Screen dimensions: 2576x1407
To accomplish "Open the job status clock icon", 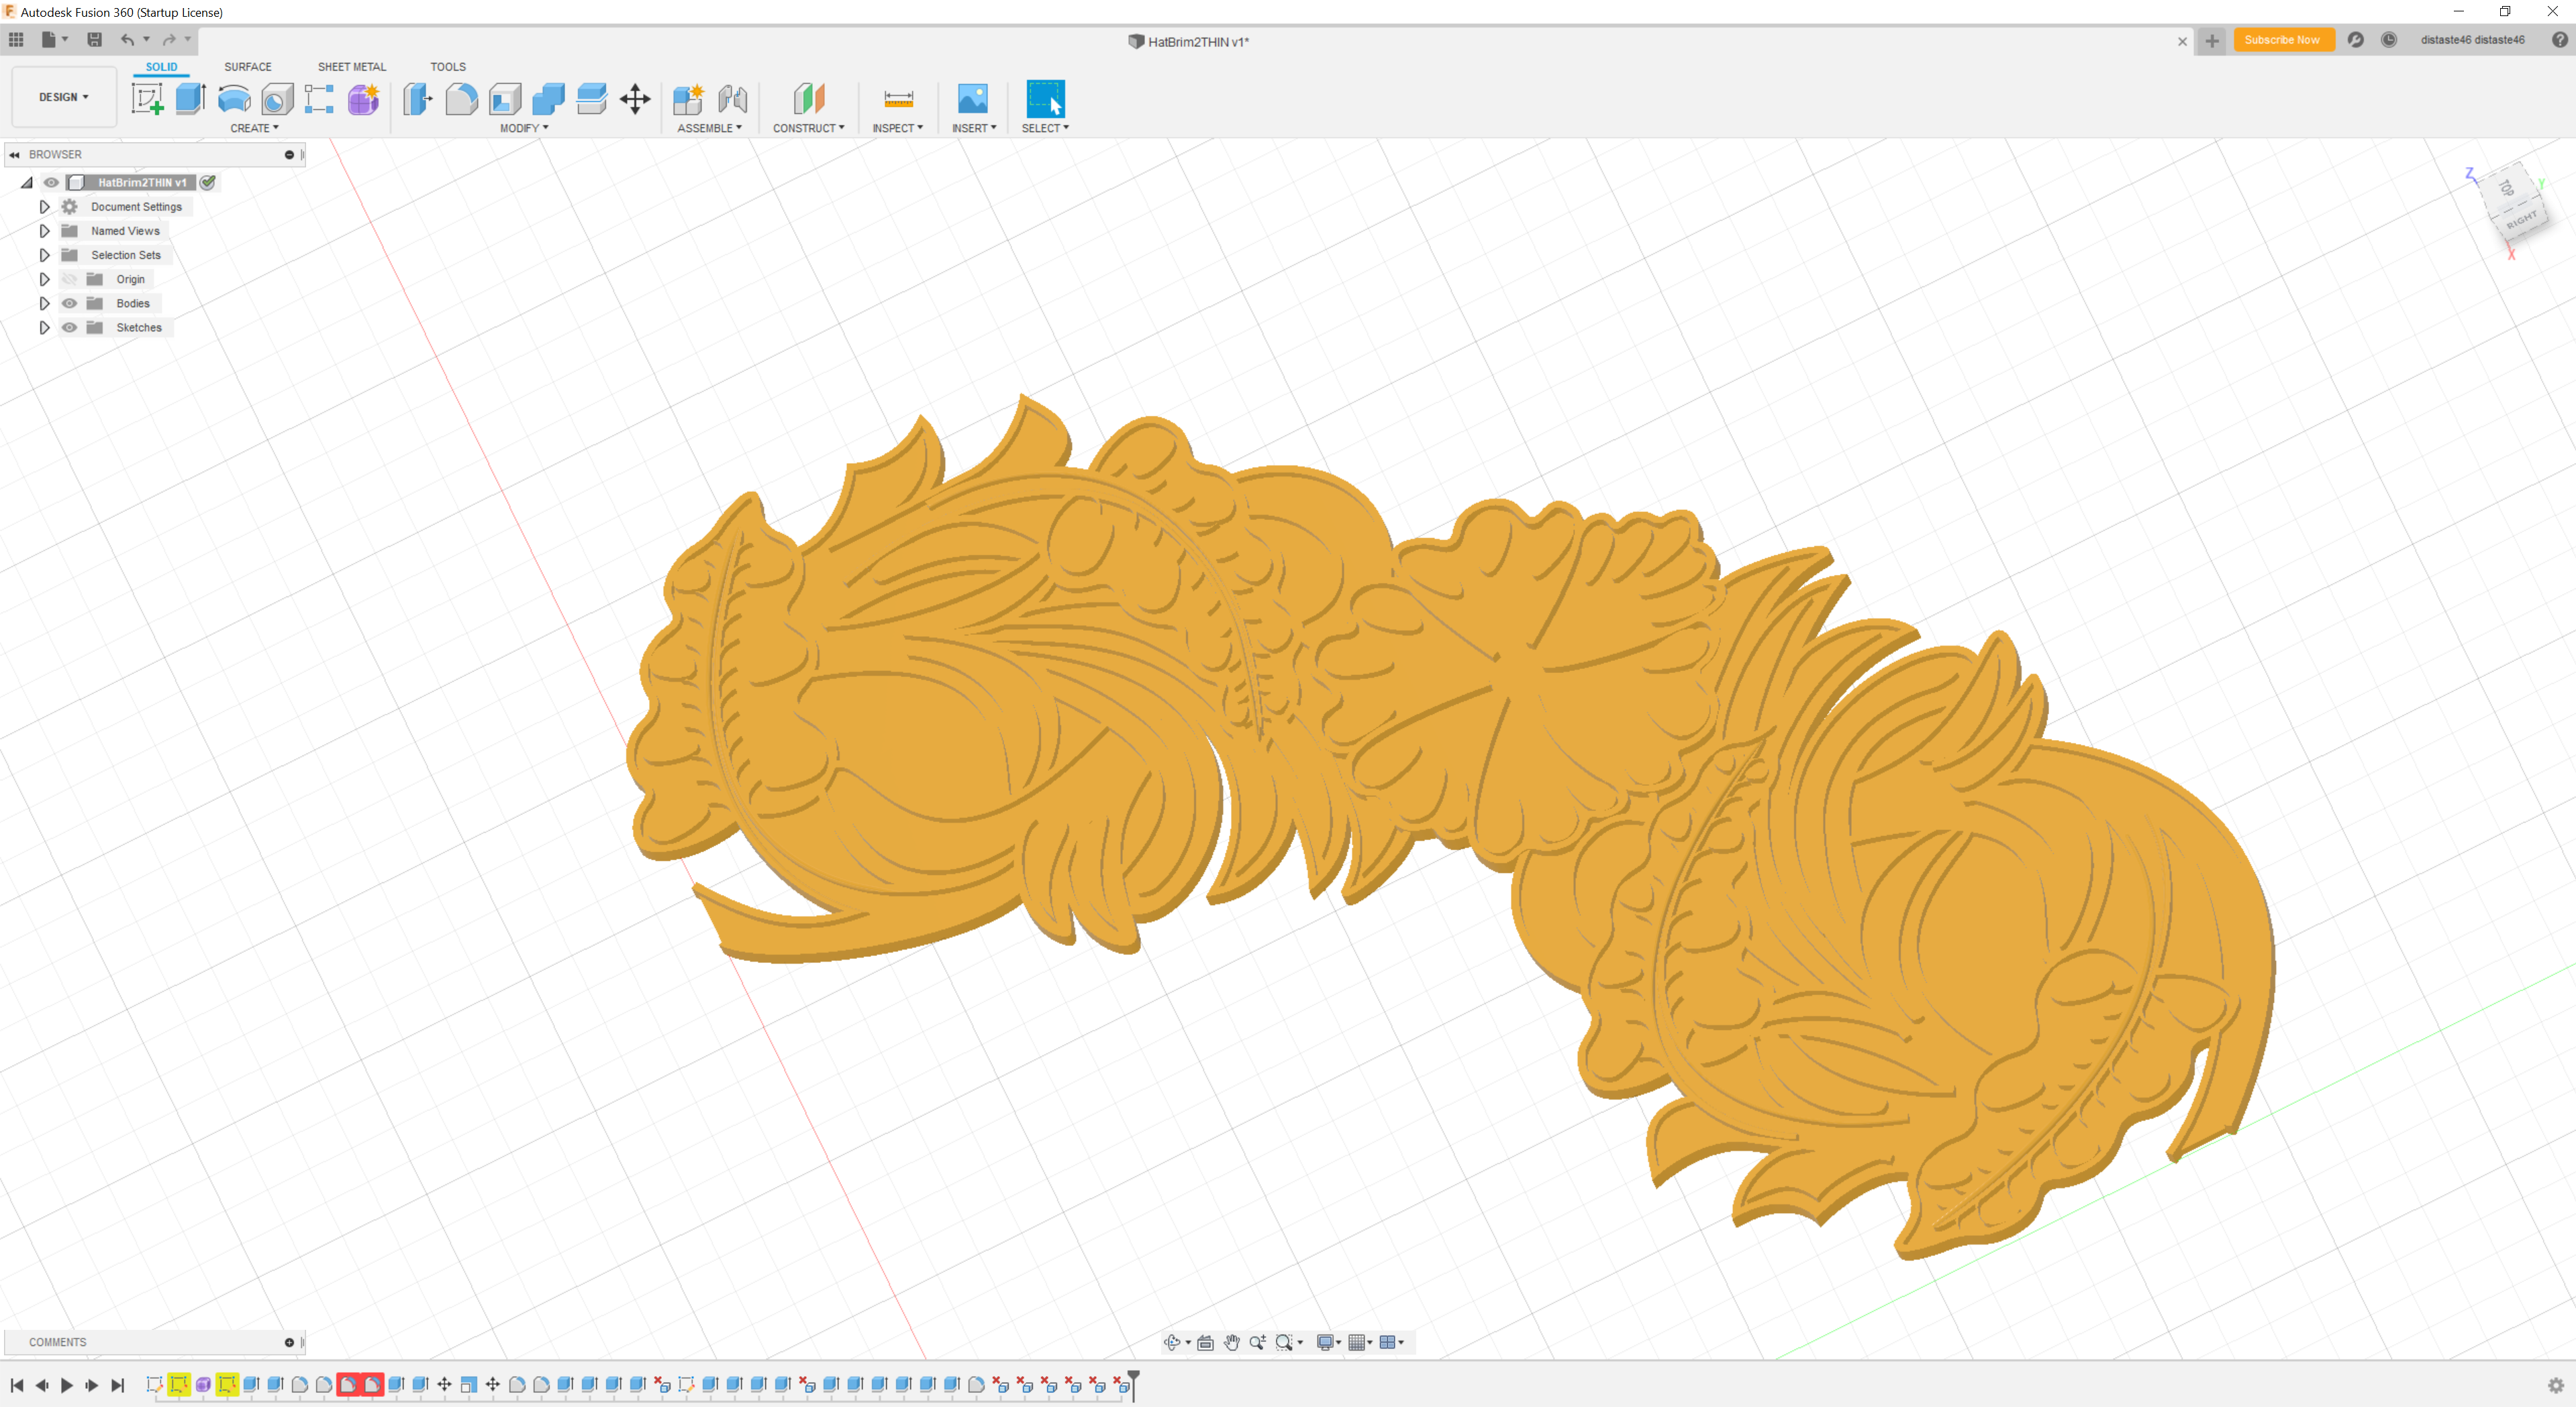I will (2388, 40).
